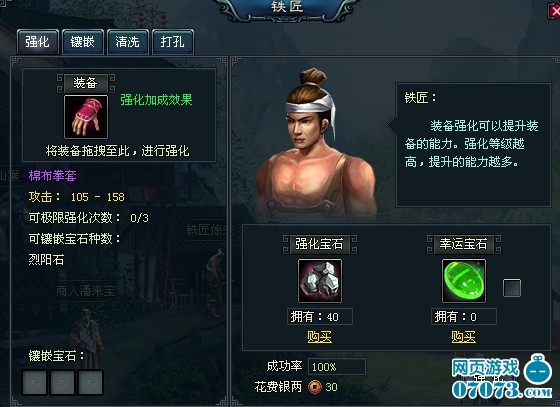The image size is (560, 407).
Task: Click the first empty gem socket slot
Action: coord(35,382)
